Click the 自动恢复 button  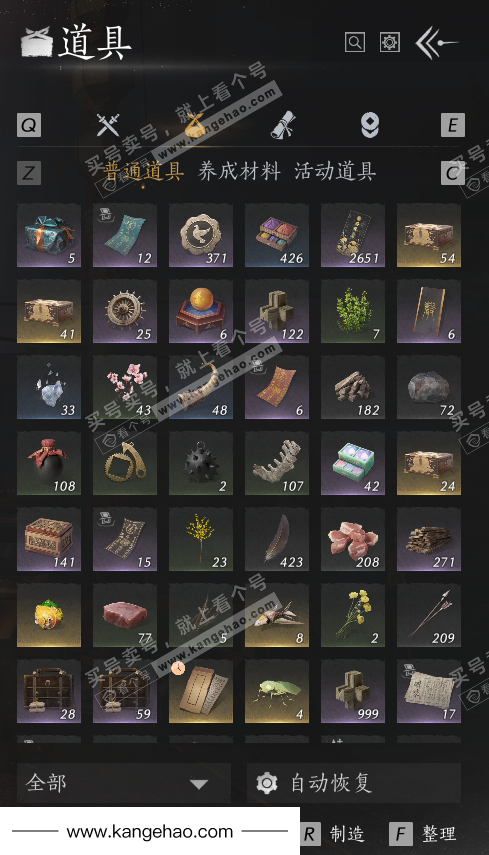click(354, 783)
